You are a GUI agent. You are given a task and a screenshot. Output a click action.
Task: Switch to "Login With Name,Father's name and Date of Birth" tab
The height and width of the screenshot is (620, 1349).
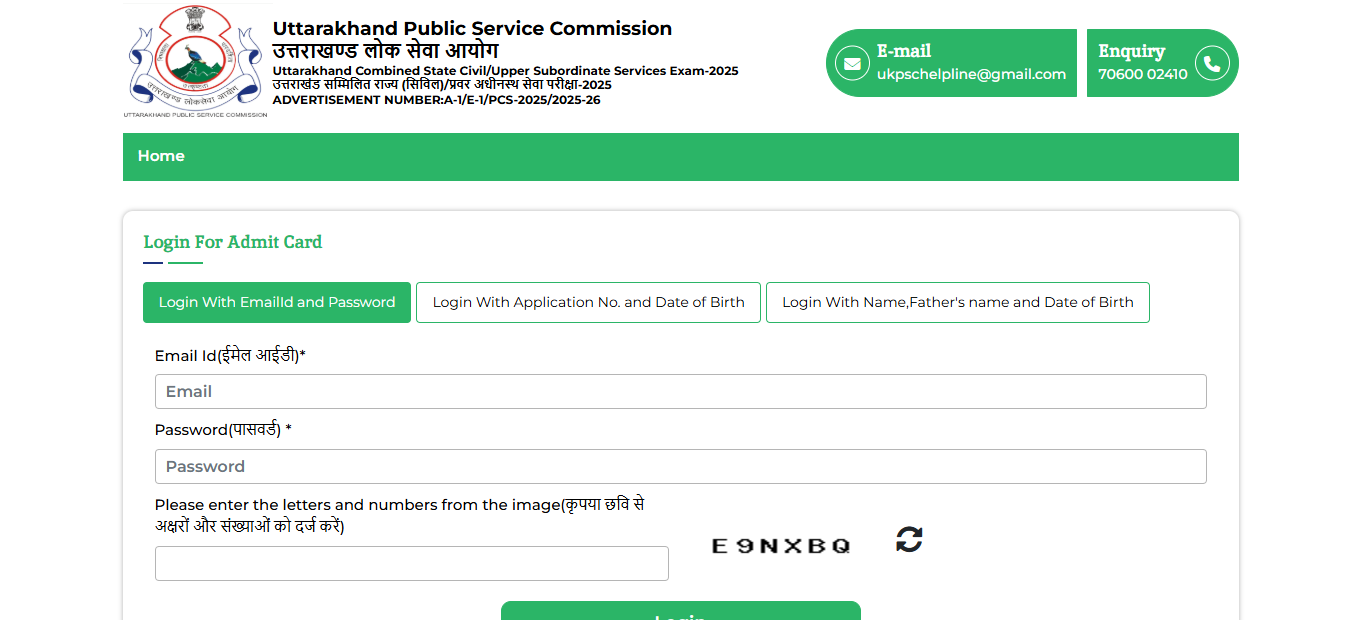click(x=957, y=302)
